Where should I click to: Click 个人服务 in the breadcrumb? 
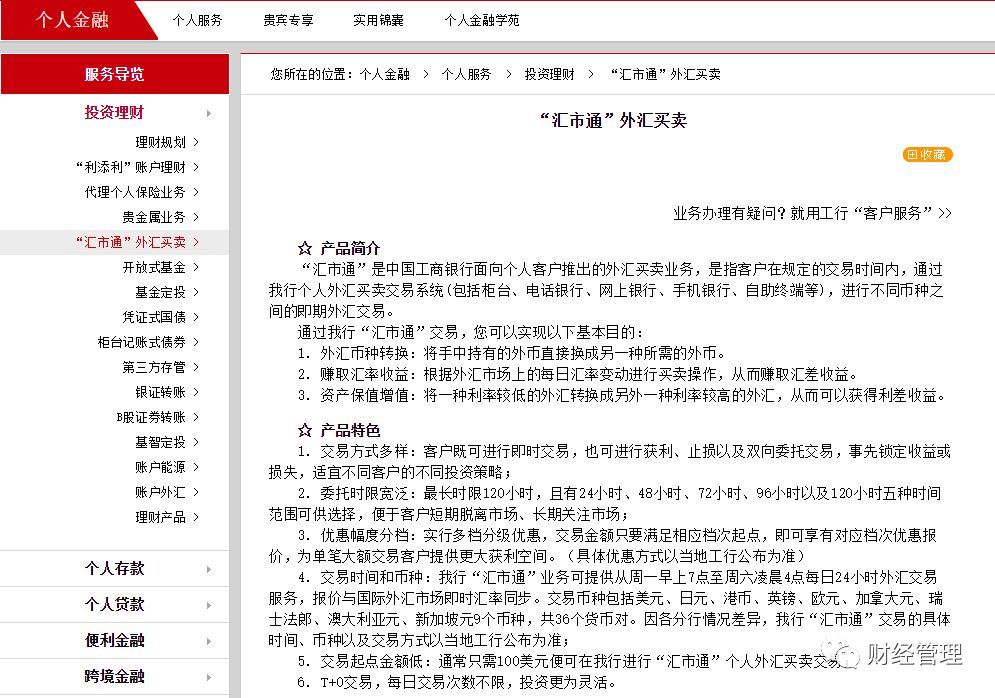pyautogui.click(x=466, y=74)
